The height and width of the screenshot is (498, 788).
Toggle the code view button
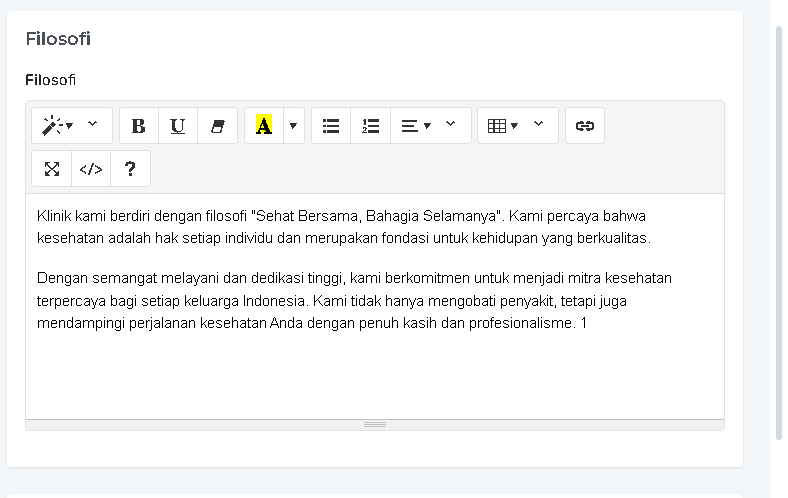pyautogui.click(x=91, y=169)
